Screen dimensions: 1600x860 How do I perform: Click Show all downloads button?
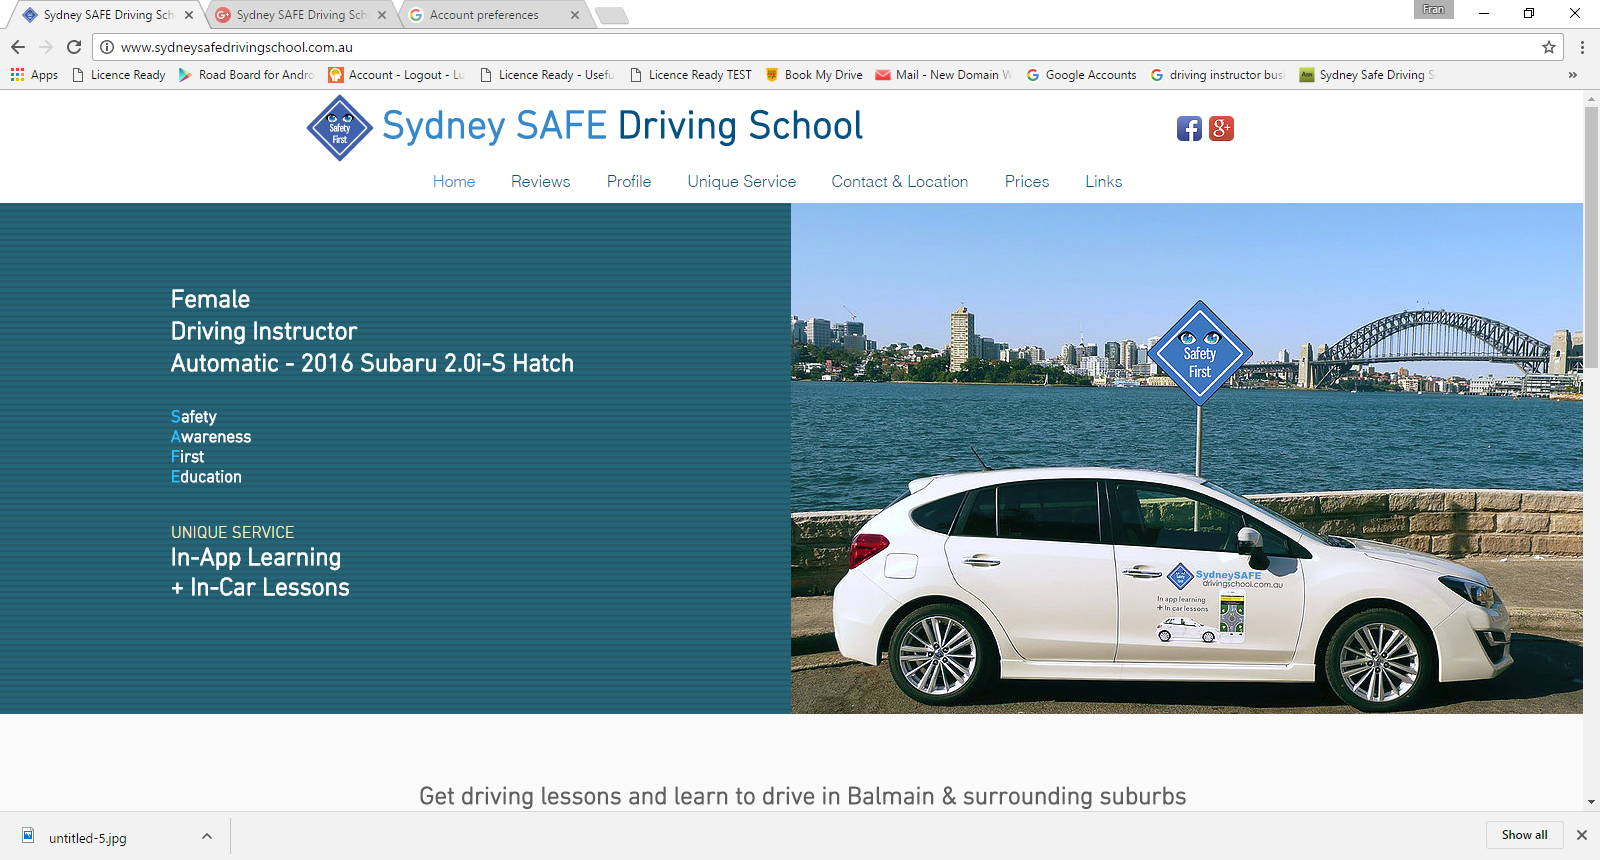pos(1524,835)
